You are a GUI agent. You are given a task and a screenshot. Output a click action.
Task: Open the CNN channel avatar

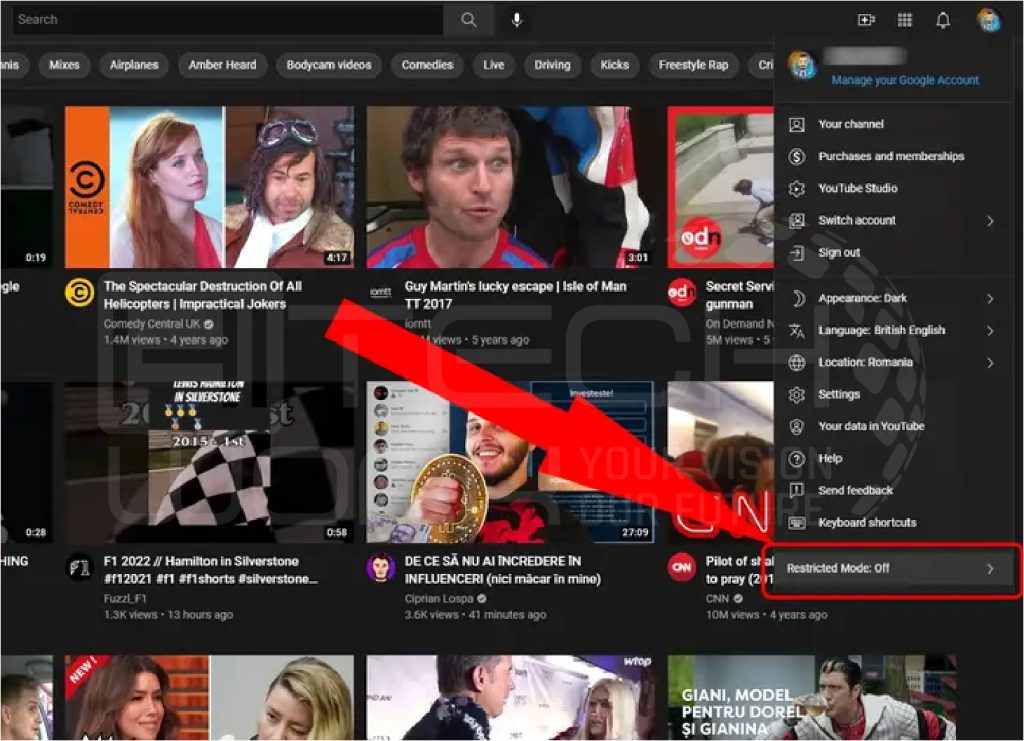tap(682, 567)
